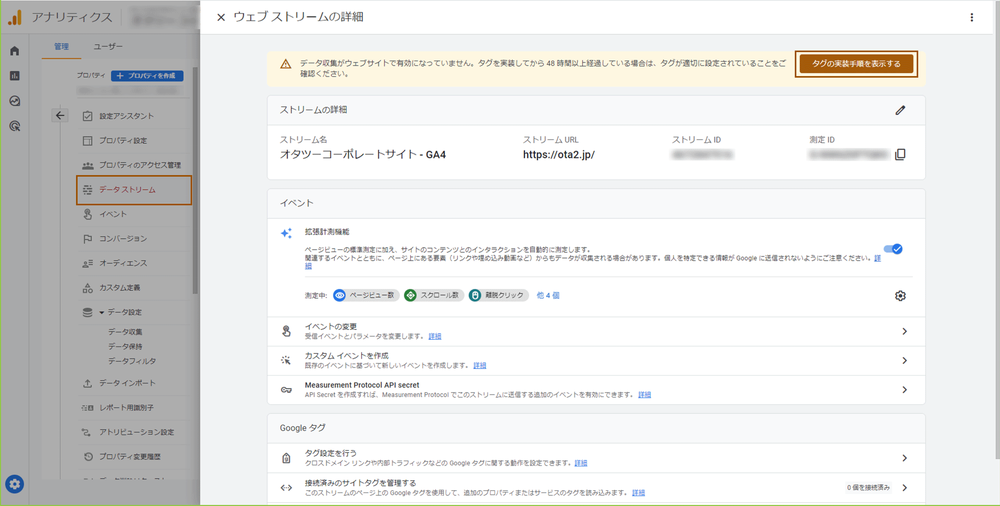This screenshot has width=1000, height=506.
Task: Click the connected site tags code icon
Action: click(x=286, y=487)
